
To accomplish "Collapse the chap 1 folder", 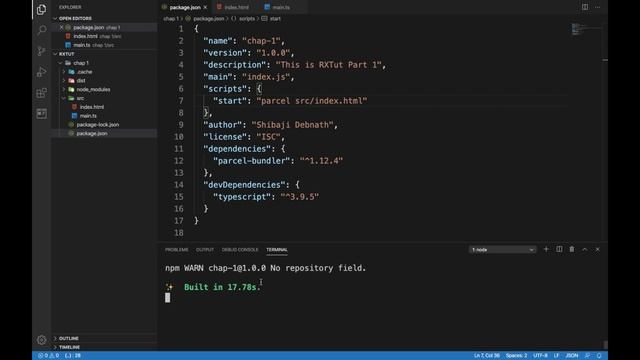I will tap(81, 63).
